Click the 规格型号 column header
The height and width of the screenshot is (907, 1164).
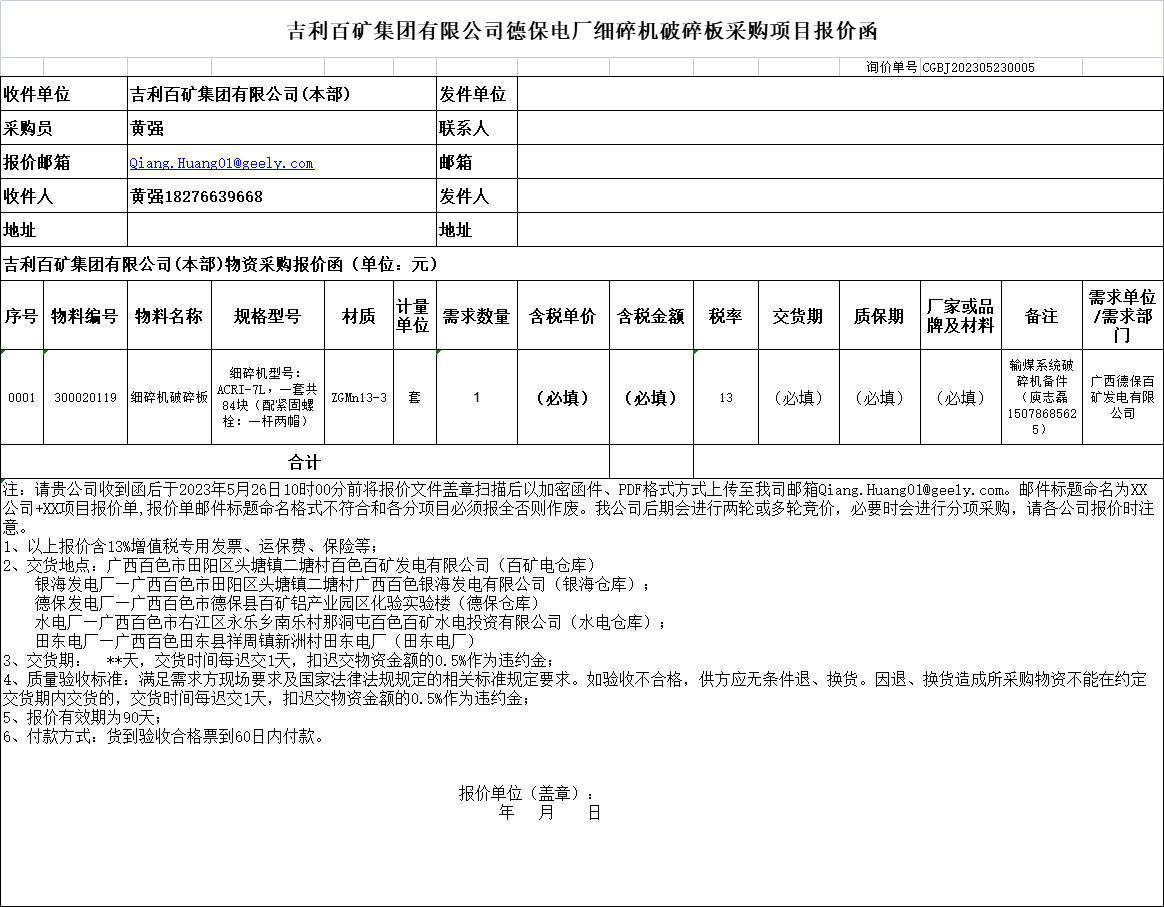coord(268,315)
